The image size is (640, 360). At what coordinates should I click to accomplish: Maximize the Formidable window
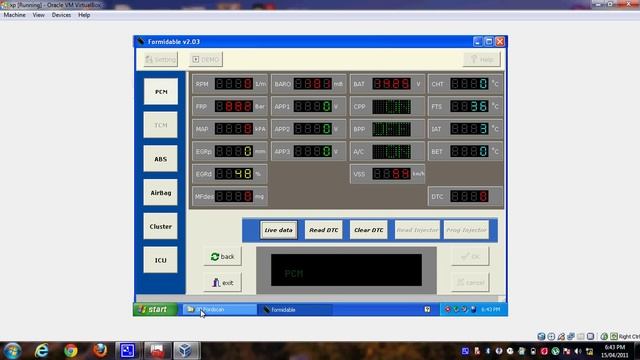(x=489, y=41)
